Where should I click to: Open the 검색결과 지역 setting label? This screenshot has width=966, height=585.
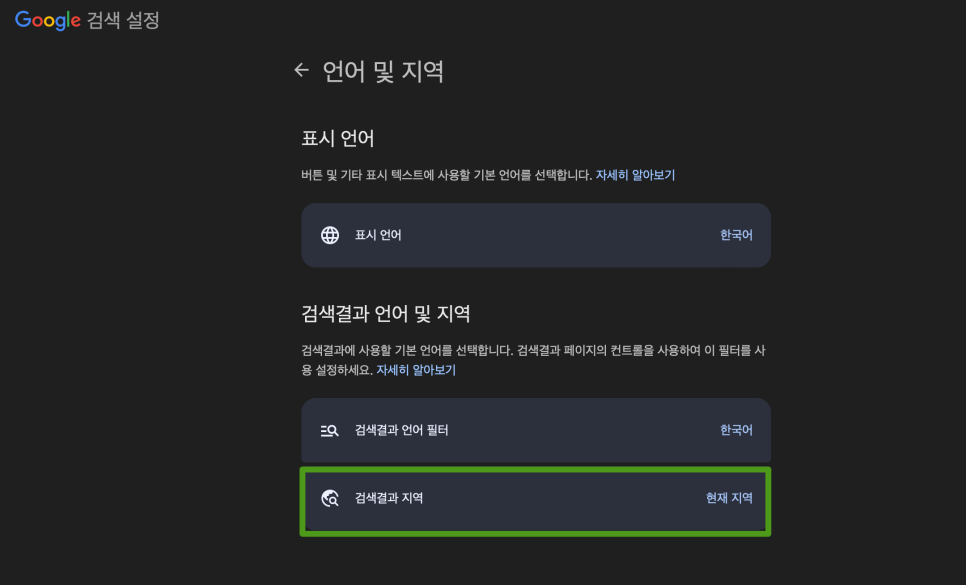pos(389,498)
